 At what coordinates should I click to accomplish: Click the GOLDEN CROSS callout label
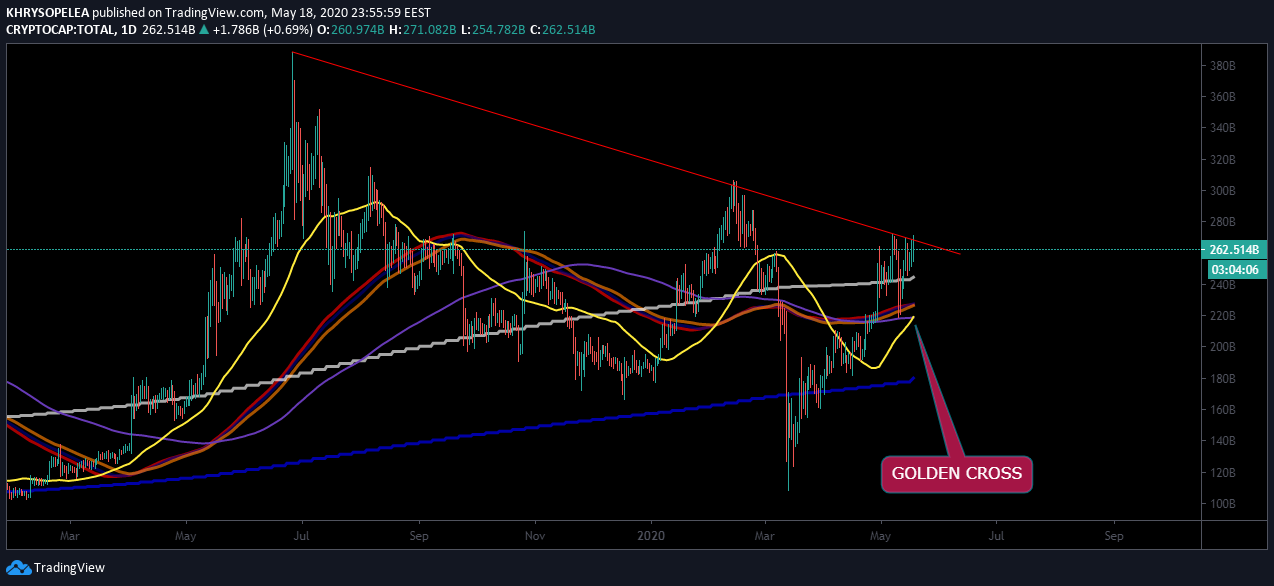(x=957, y=474)
